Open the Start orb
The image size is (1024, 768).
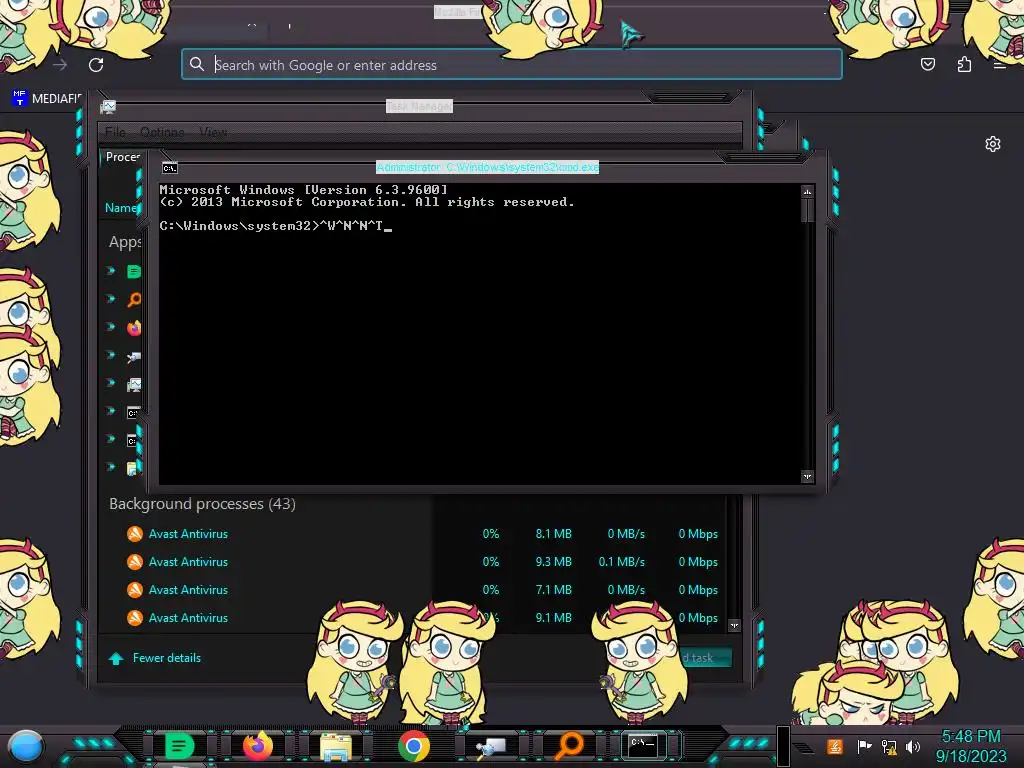(26, 746)
